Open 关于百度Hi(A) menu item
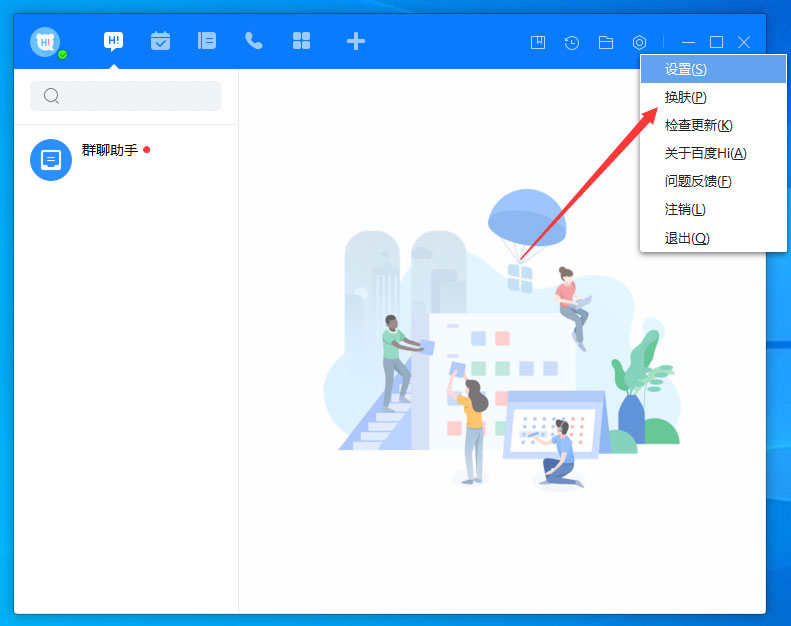 (705, 153)
